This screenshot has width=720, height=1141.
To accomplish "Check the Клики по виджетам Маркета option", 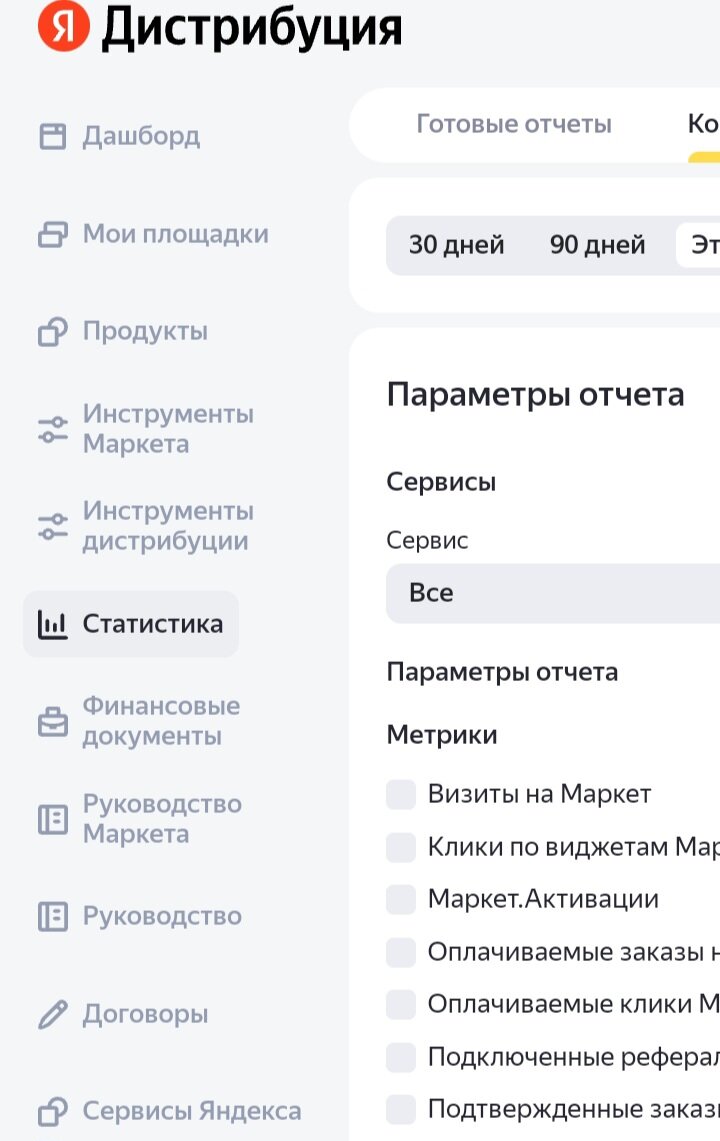I will coord(399,846).
